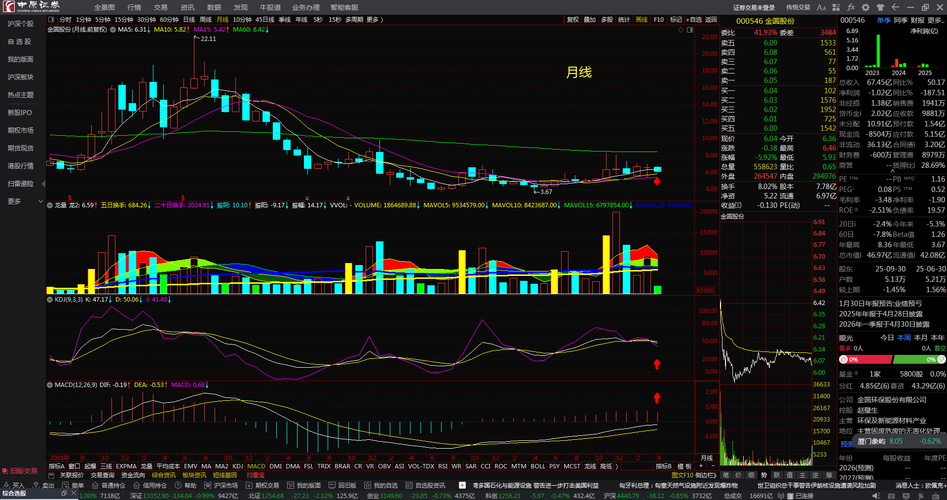Open 信用持仓 credit holdings
The height and width of the screenshot is (500, 947).
[149, 485]
